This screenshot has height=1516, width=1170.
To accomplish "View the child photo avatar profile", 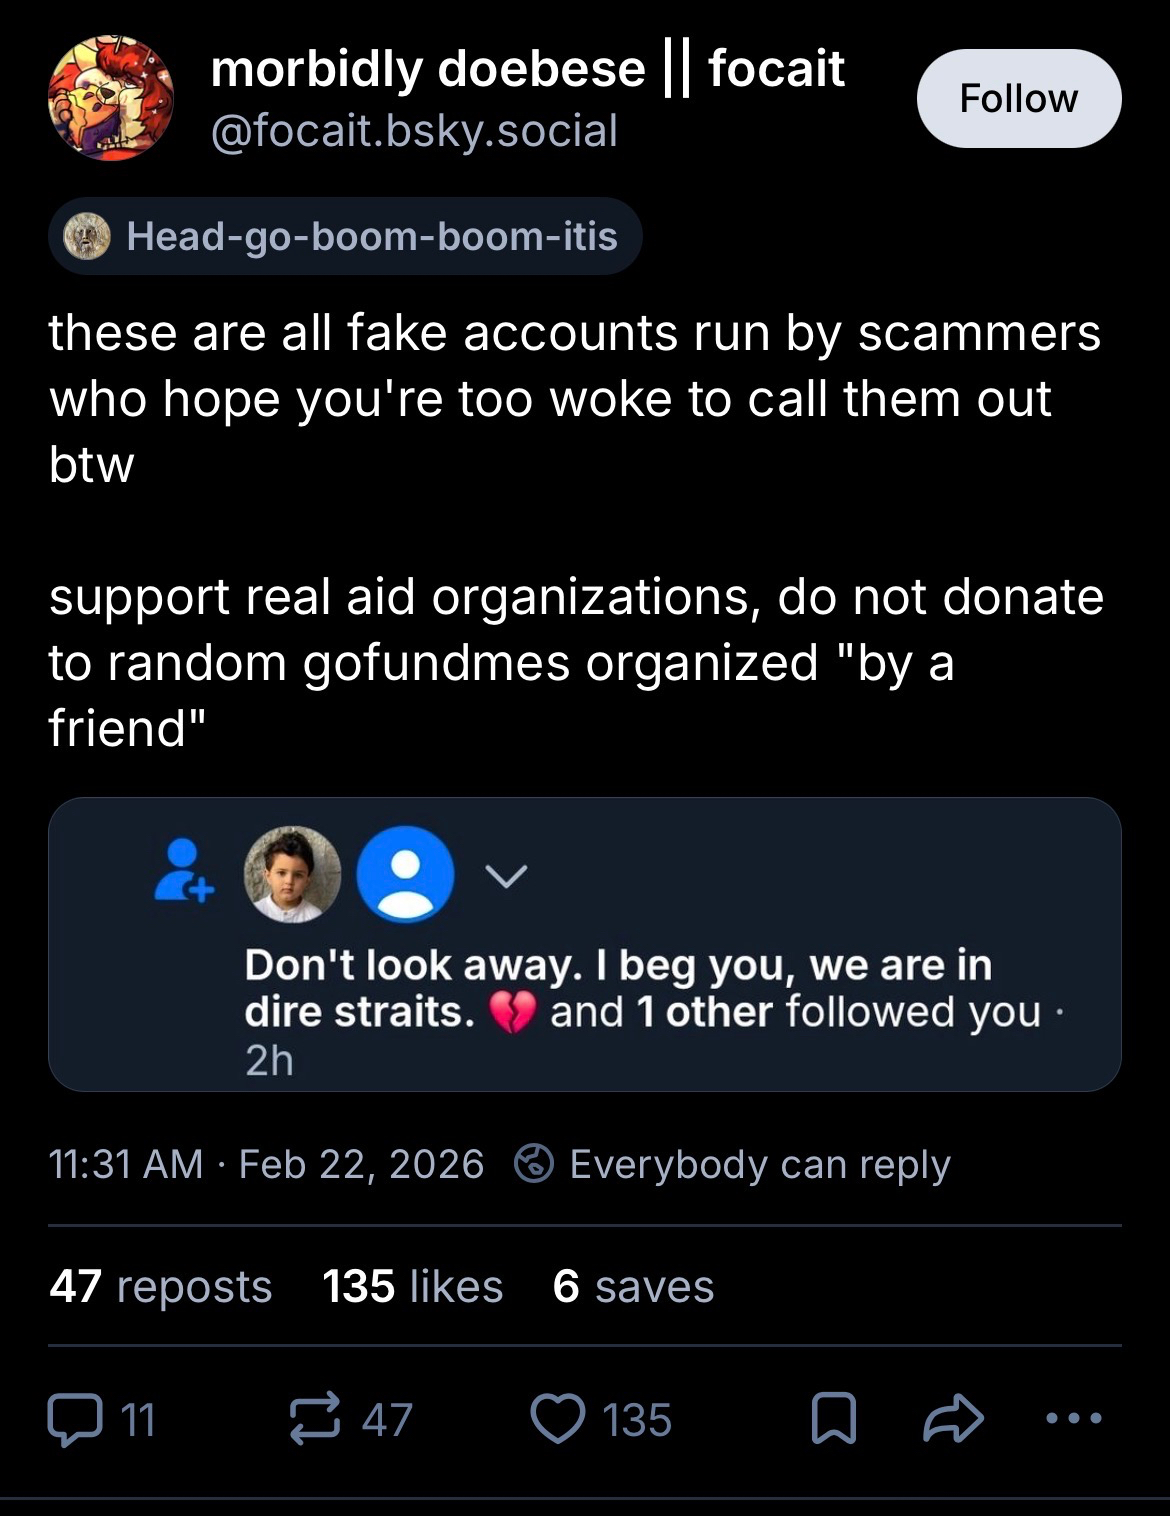I will [x=292, y=874].
